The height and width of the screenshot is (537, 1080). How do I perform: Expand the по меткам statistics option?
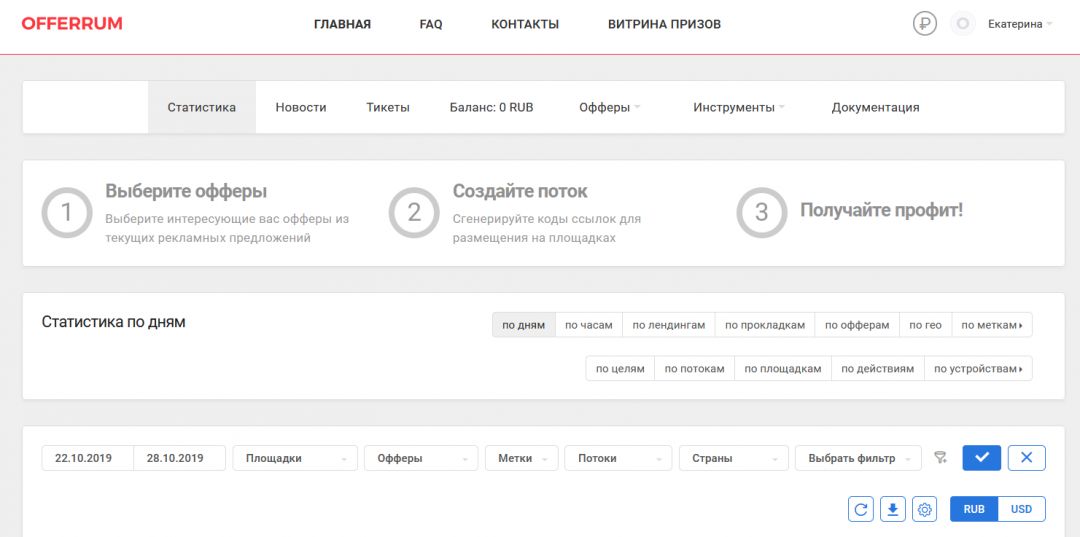[x=992, y=325]
